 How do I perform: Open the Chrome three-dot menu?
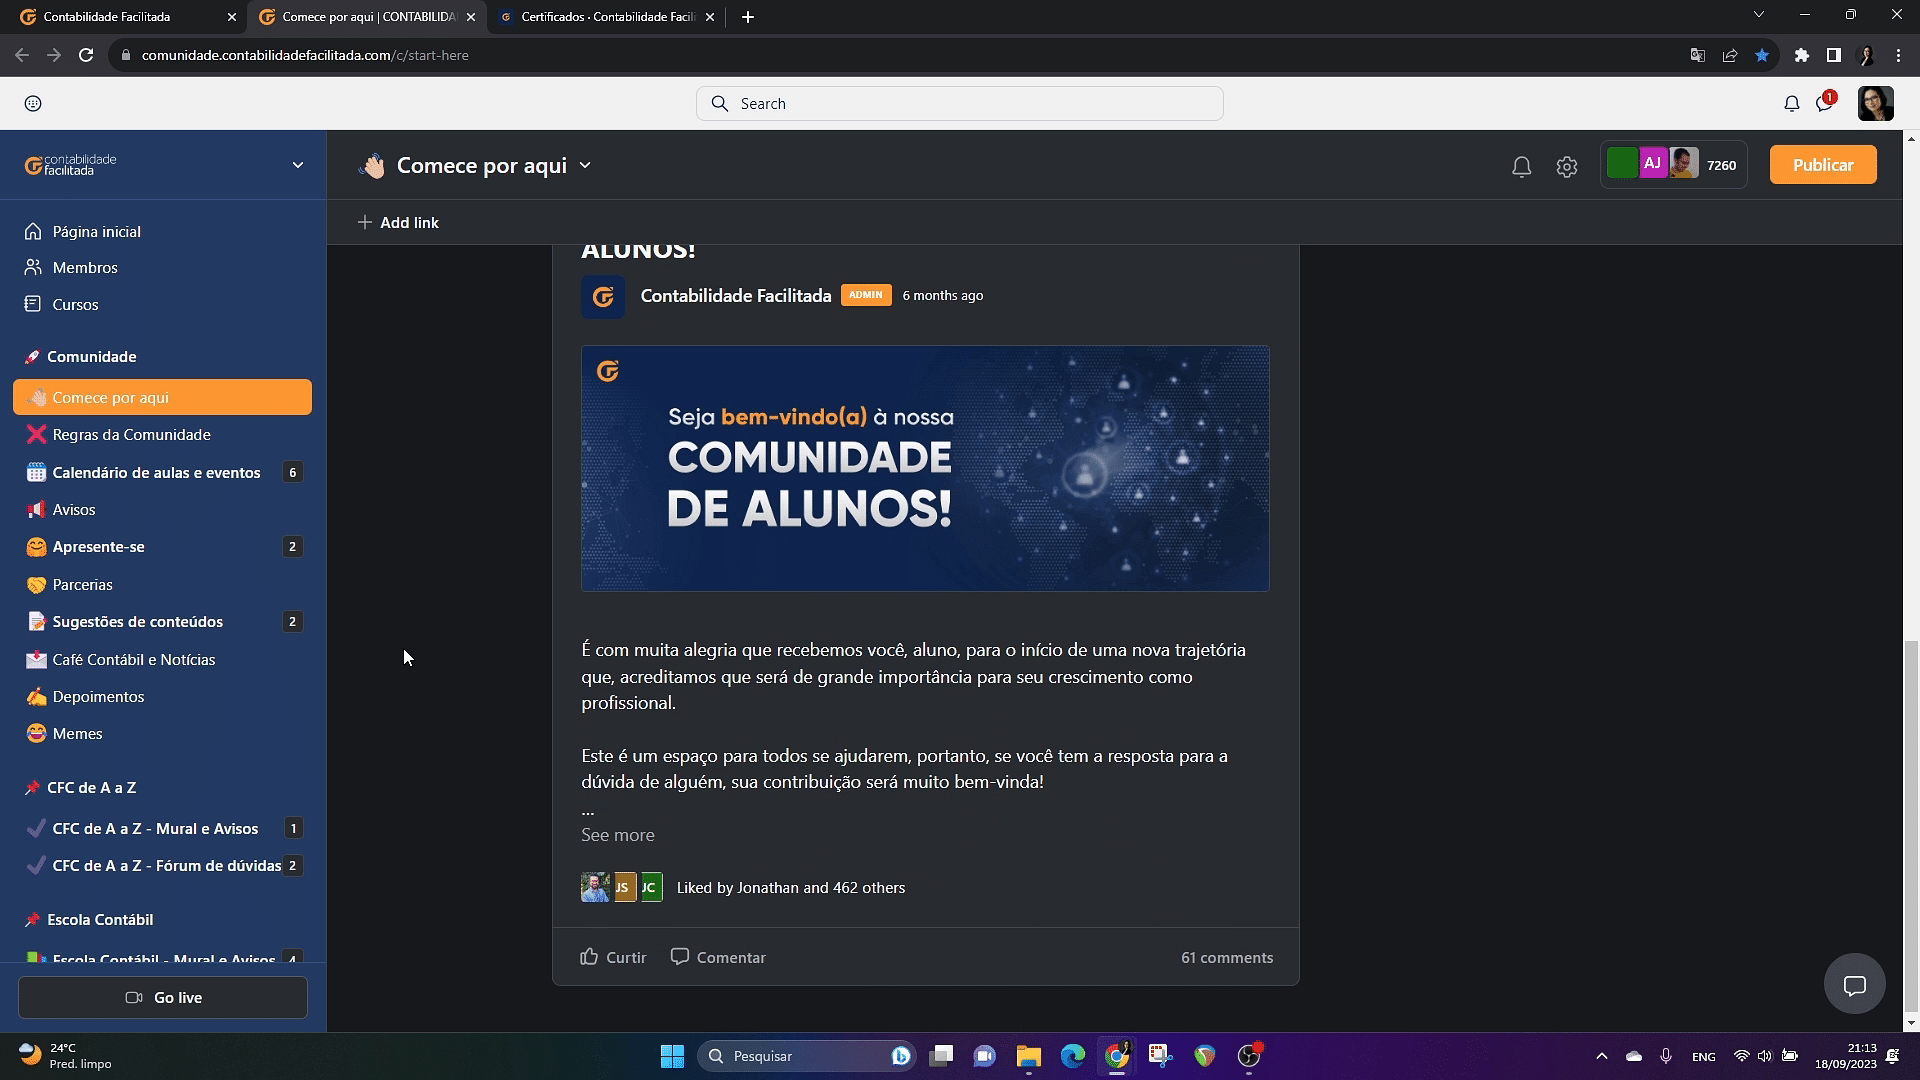coord(1898,55)
